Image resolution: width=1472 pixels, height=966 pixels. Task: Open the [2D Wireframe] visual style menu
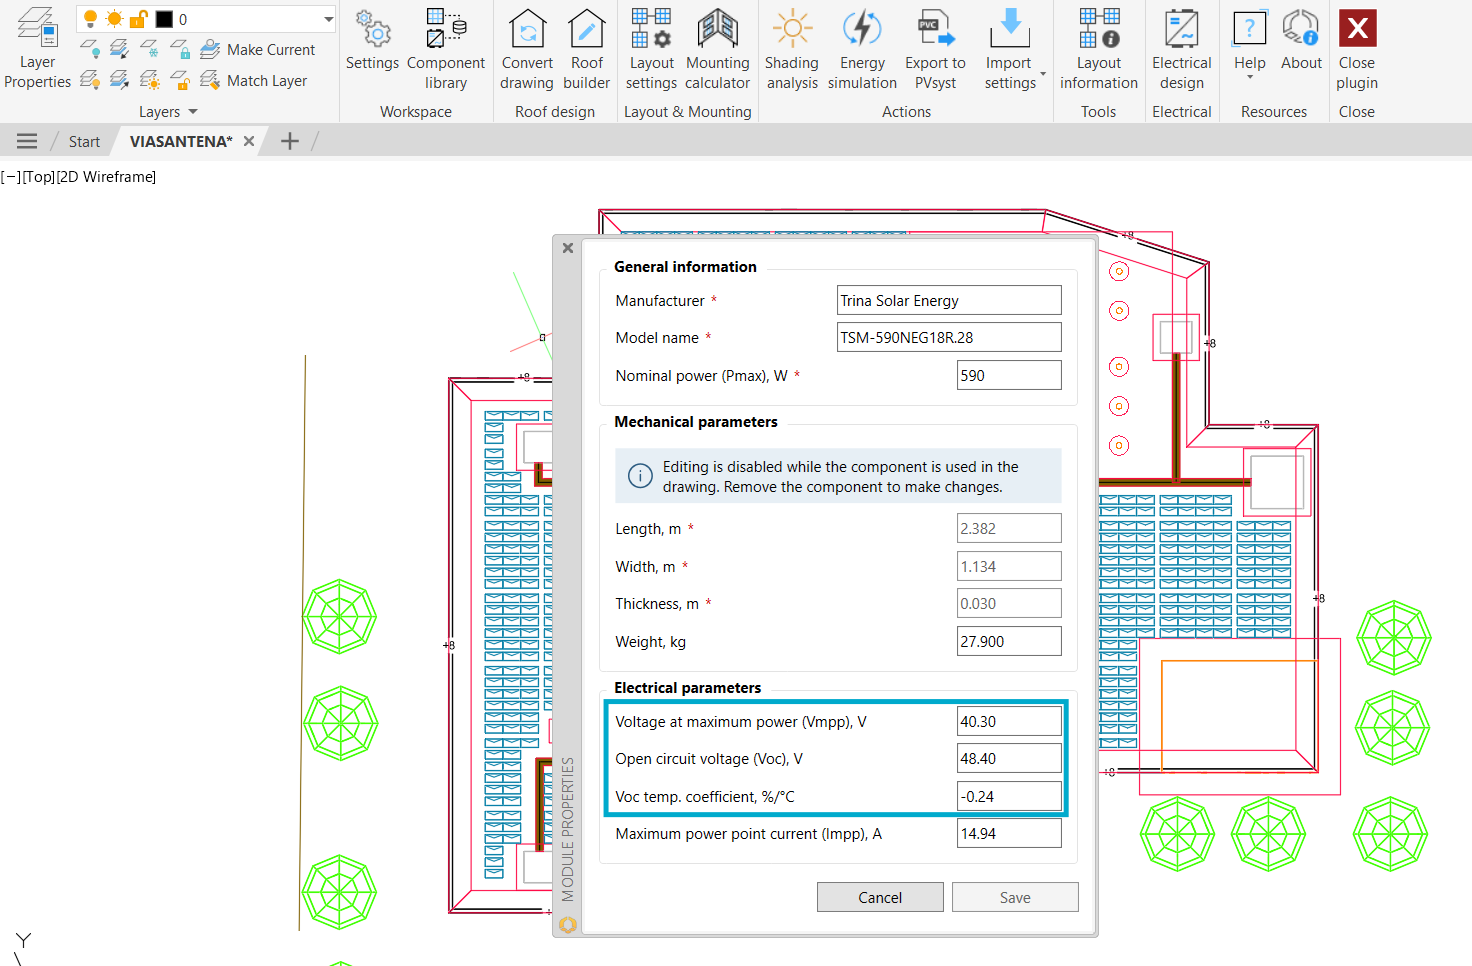[106, 177]
